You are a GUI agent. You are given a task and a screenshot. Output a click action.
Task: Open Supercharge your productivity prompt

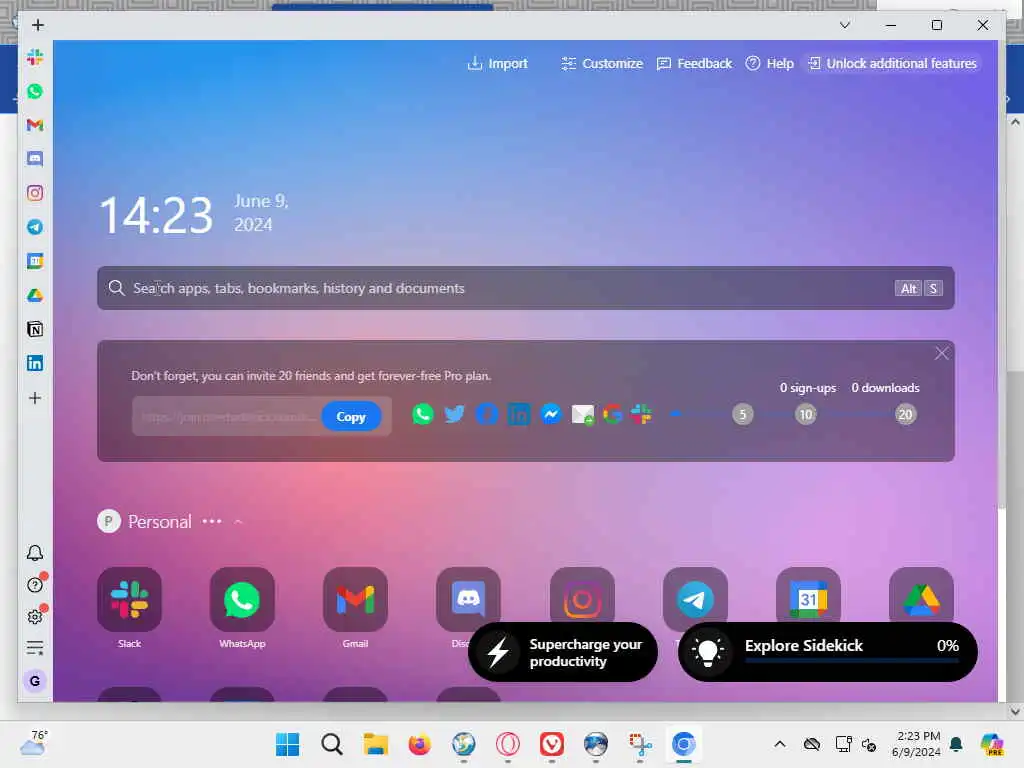click(563, 652)
